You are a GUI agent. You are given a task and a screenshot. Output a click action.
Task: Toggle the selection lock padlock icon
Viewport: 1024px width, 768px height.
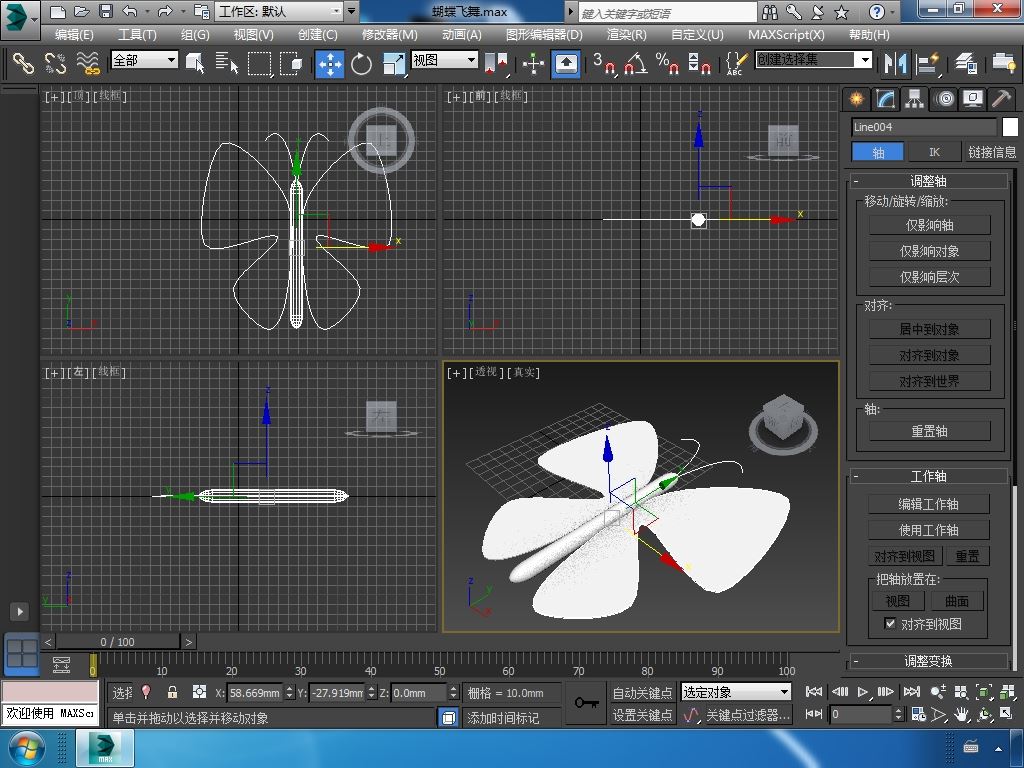[x=172, y=692]
